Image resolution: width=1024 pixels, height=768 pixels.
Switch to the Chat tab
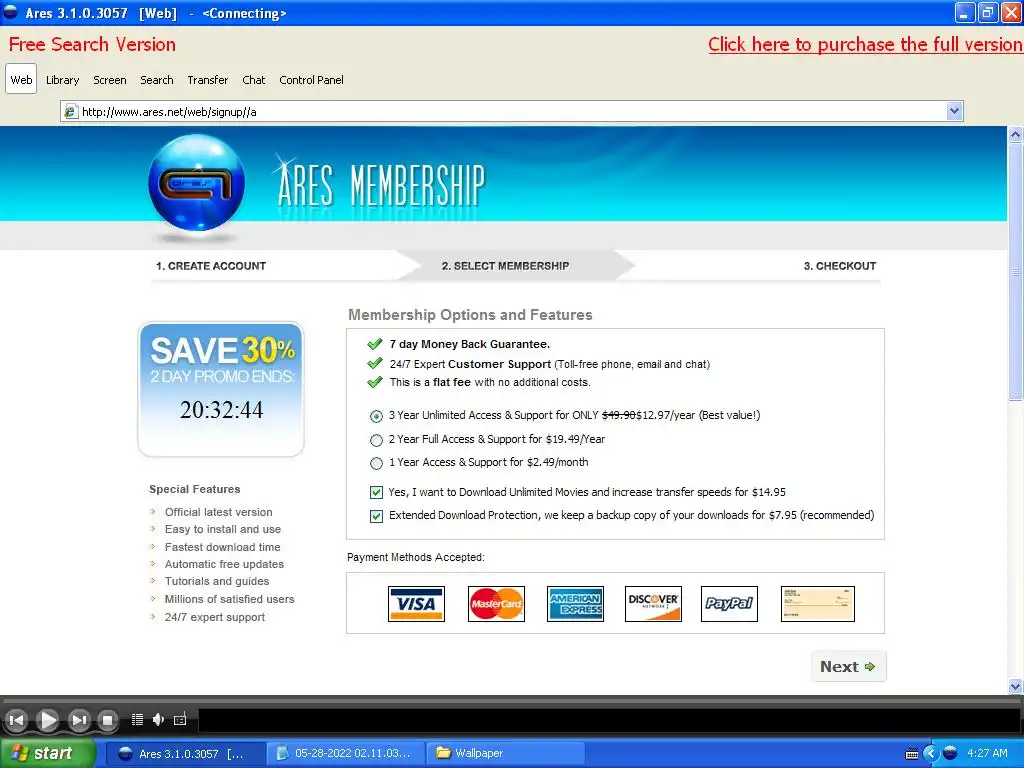click(x=253, y=80)
